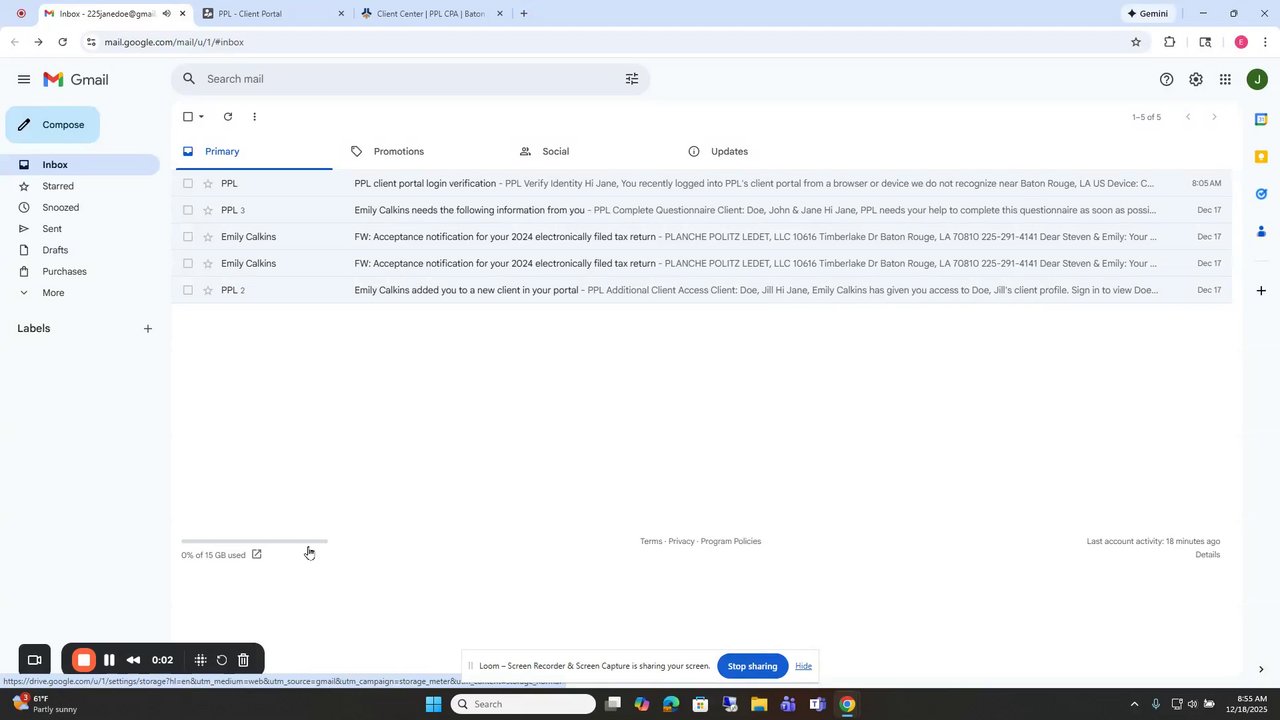Select the Primary inbox tab
The height and width of the screenshot is (720, 1280).
[x=252, y=152]
